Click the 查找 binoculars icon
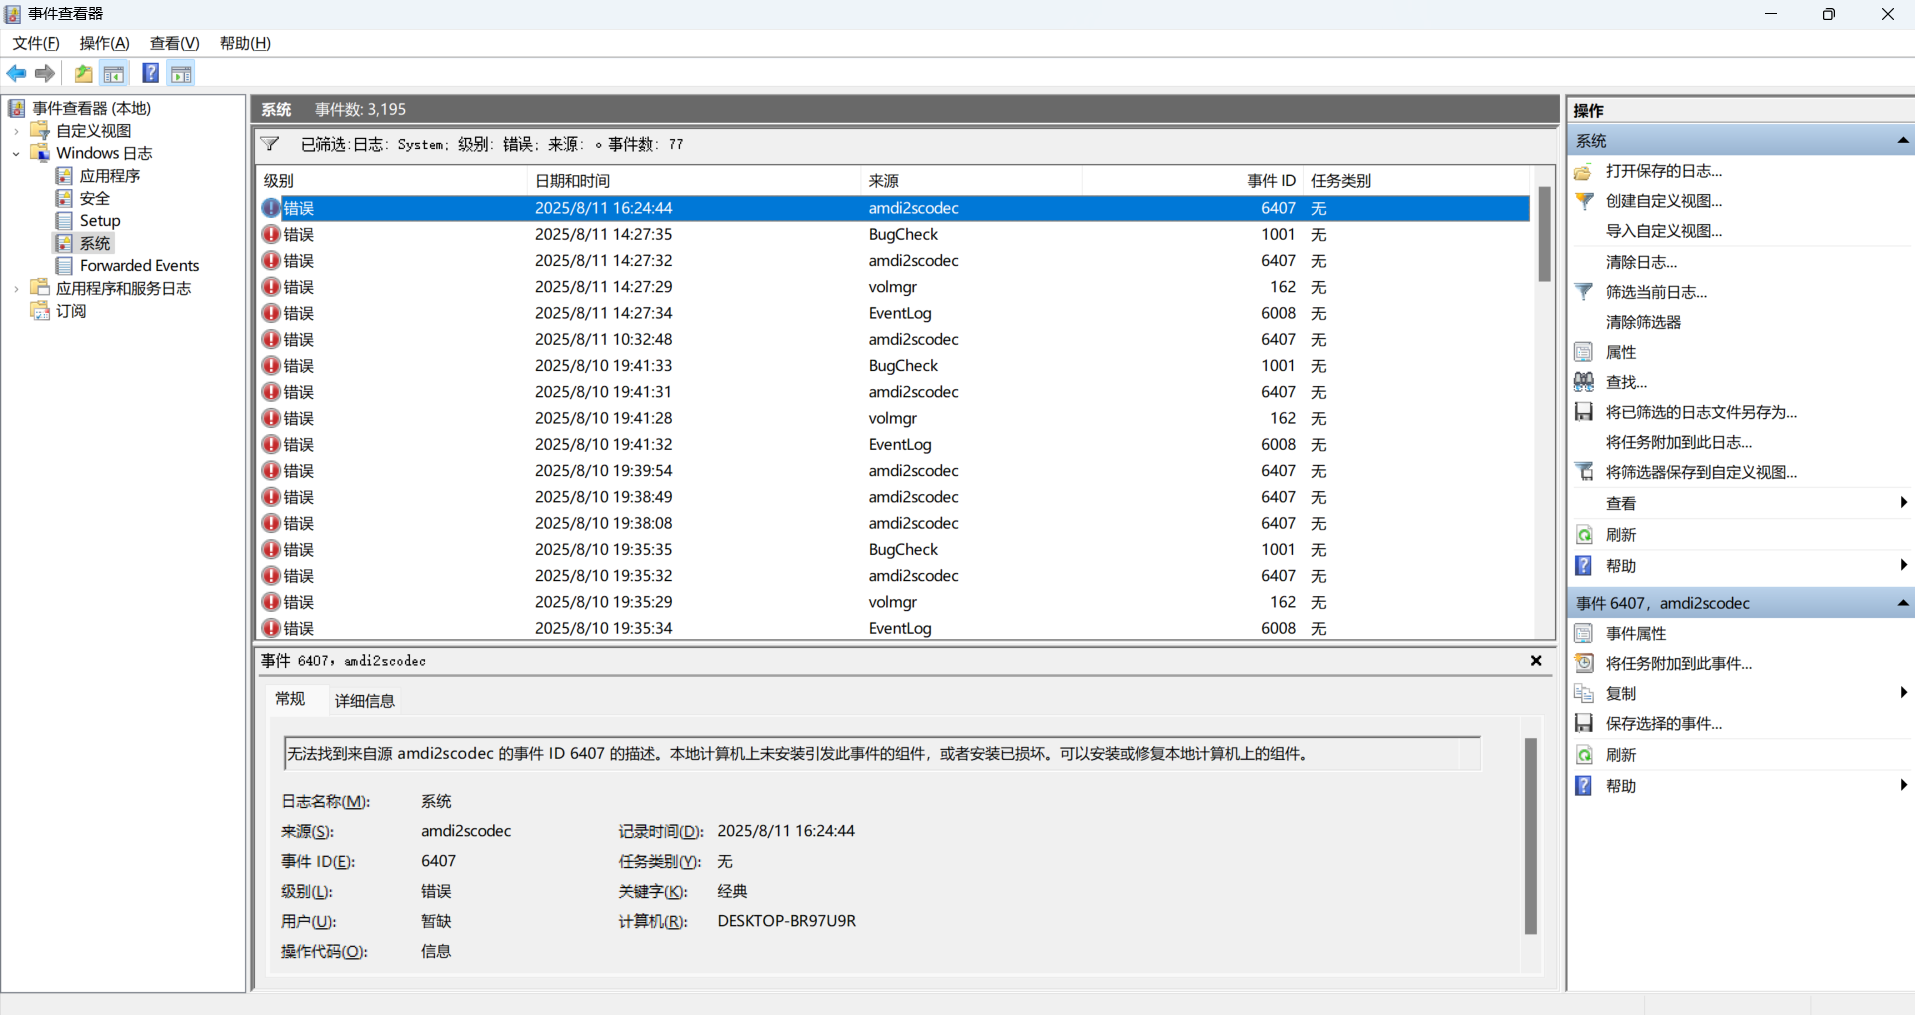Screen dimensions: 1915x1015 [1584, 382]
